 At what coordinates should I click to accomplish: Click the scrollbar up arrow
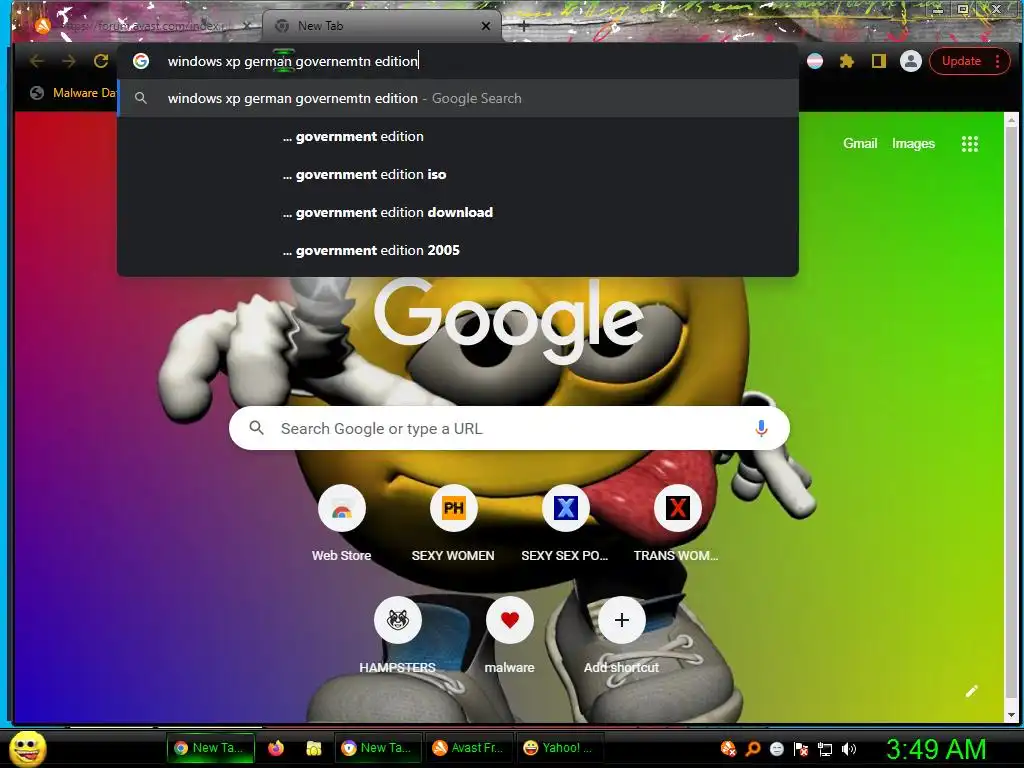pos(1011,120)
